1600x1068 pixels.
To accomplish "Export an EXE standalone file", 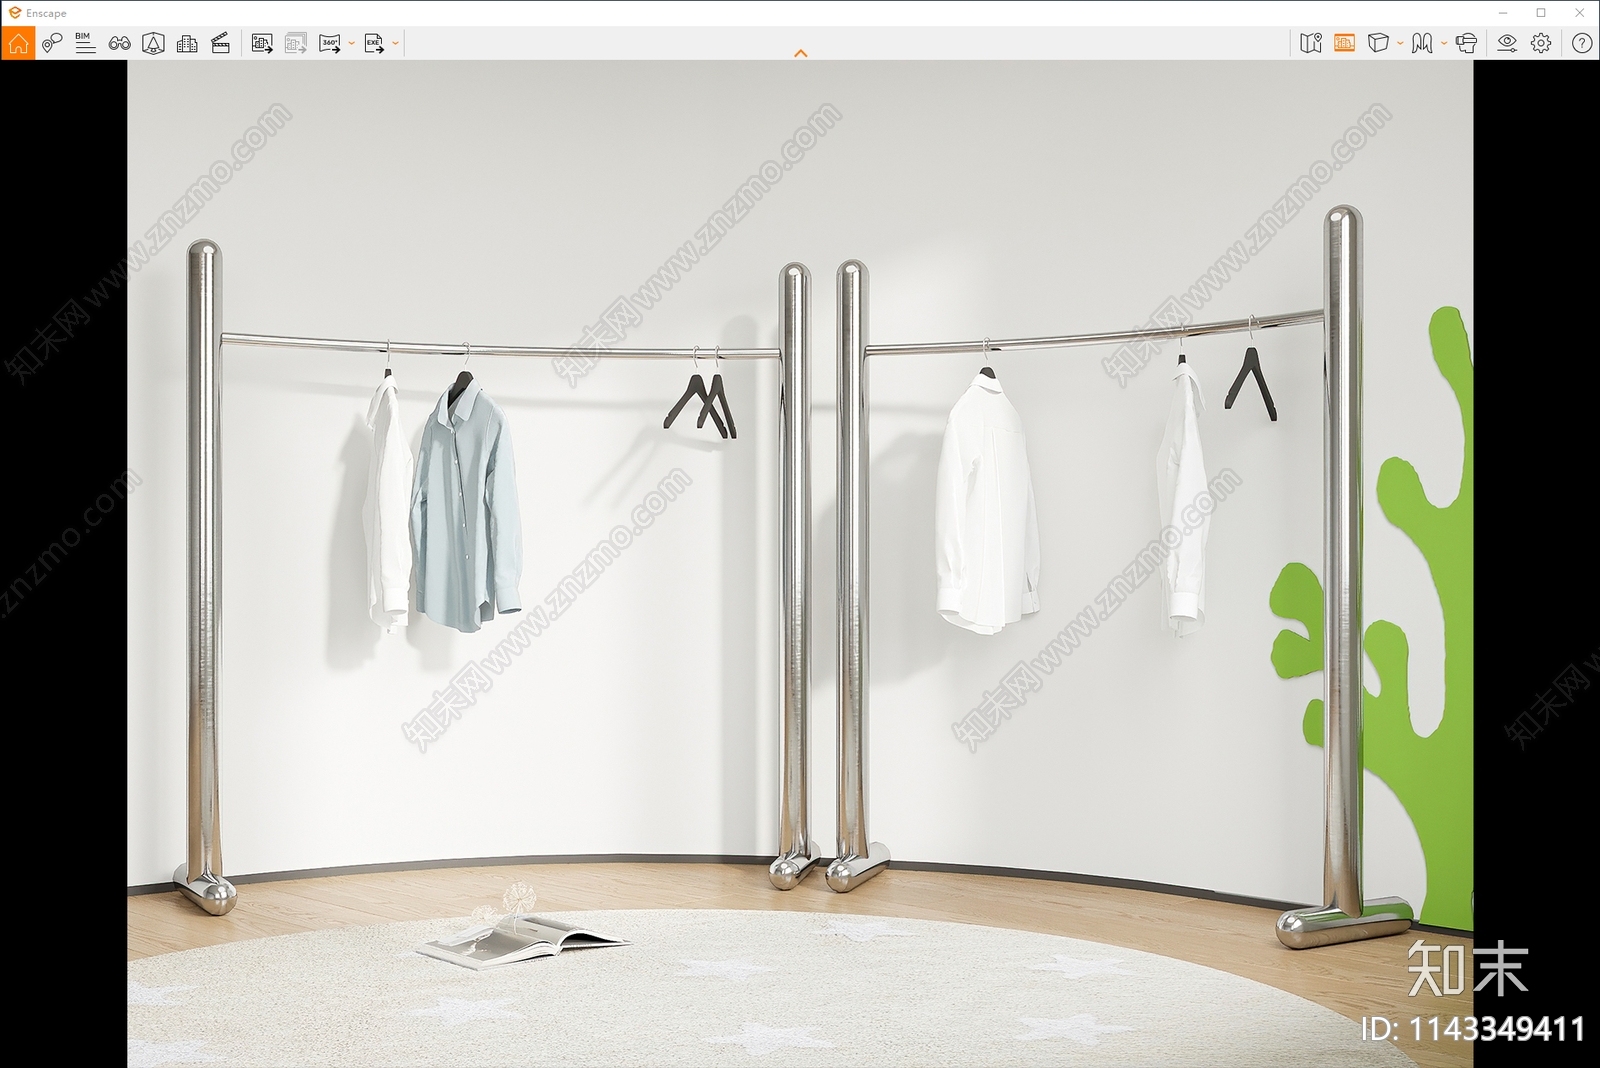I will pos(374,43).
